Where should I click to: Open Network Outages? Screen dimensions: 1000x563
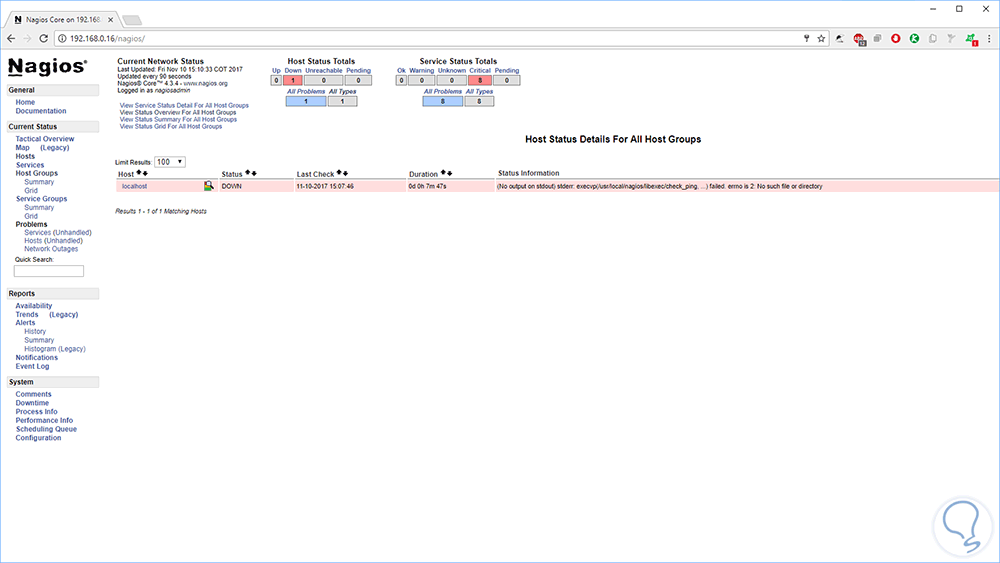[x=51, y=249]
